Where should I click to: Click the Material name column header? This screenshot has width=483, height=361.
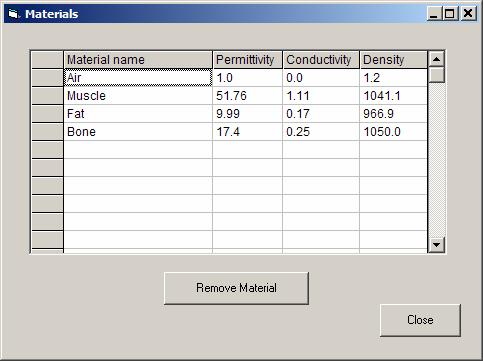pyautogui.click(x=138, y=60)
